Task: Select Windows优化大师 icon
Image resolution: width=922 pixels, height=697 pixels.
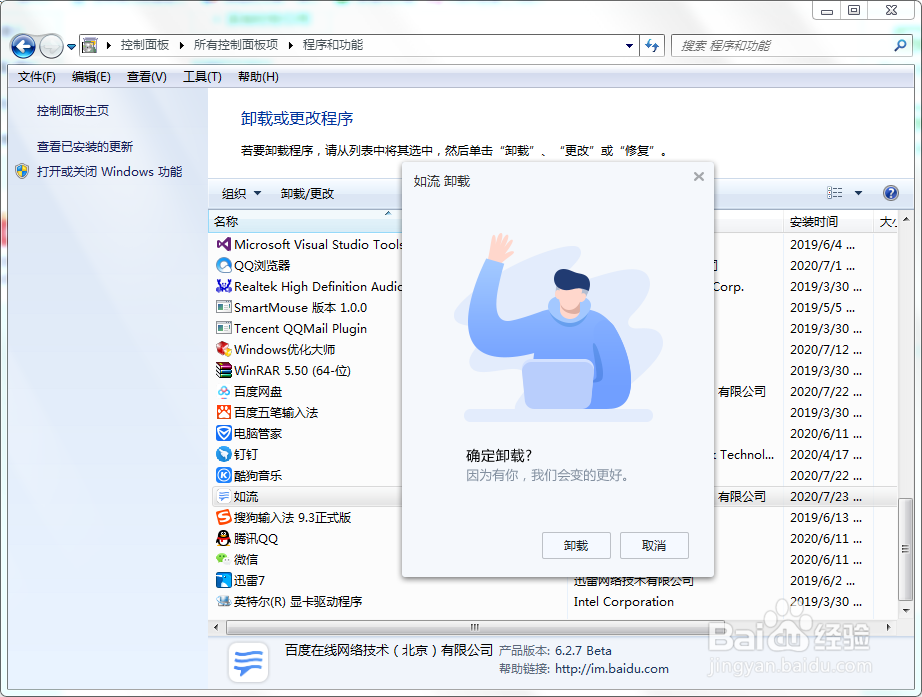Action: [x=223, y=349]
